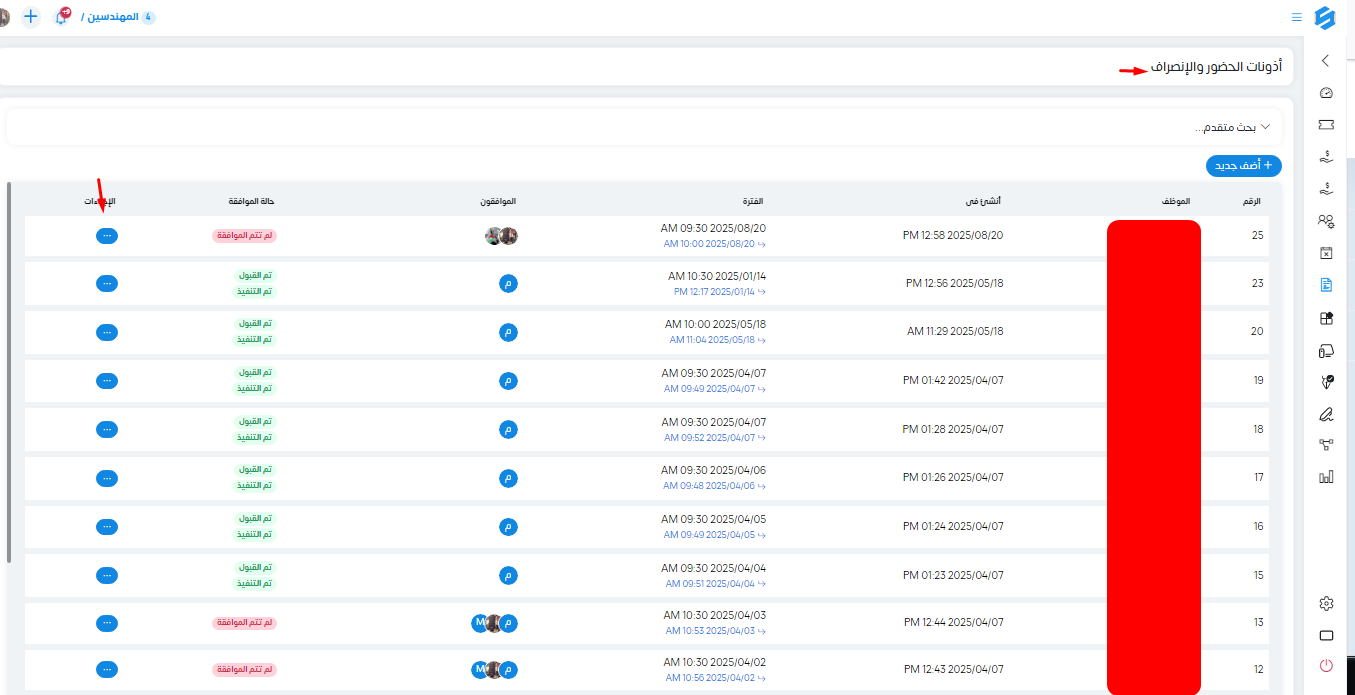Open actions menu for row 12
This screenshot has height=695, width=1355.
(107, 669)
